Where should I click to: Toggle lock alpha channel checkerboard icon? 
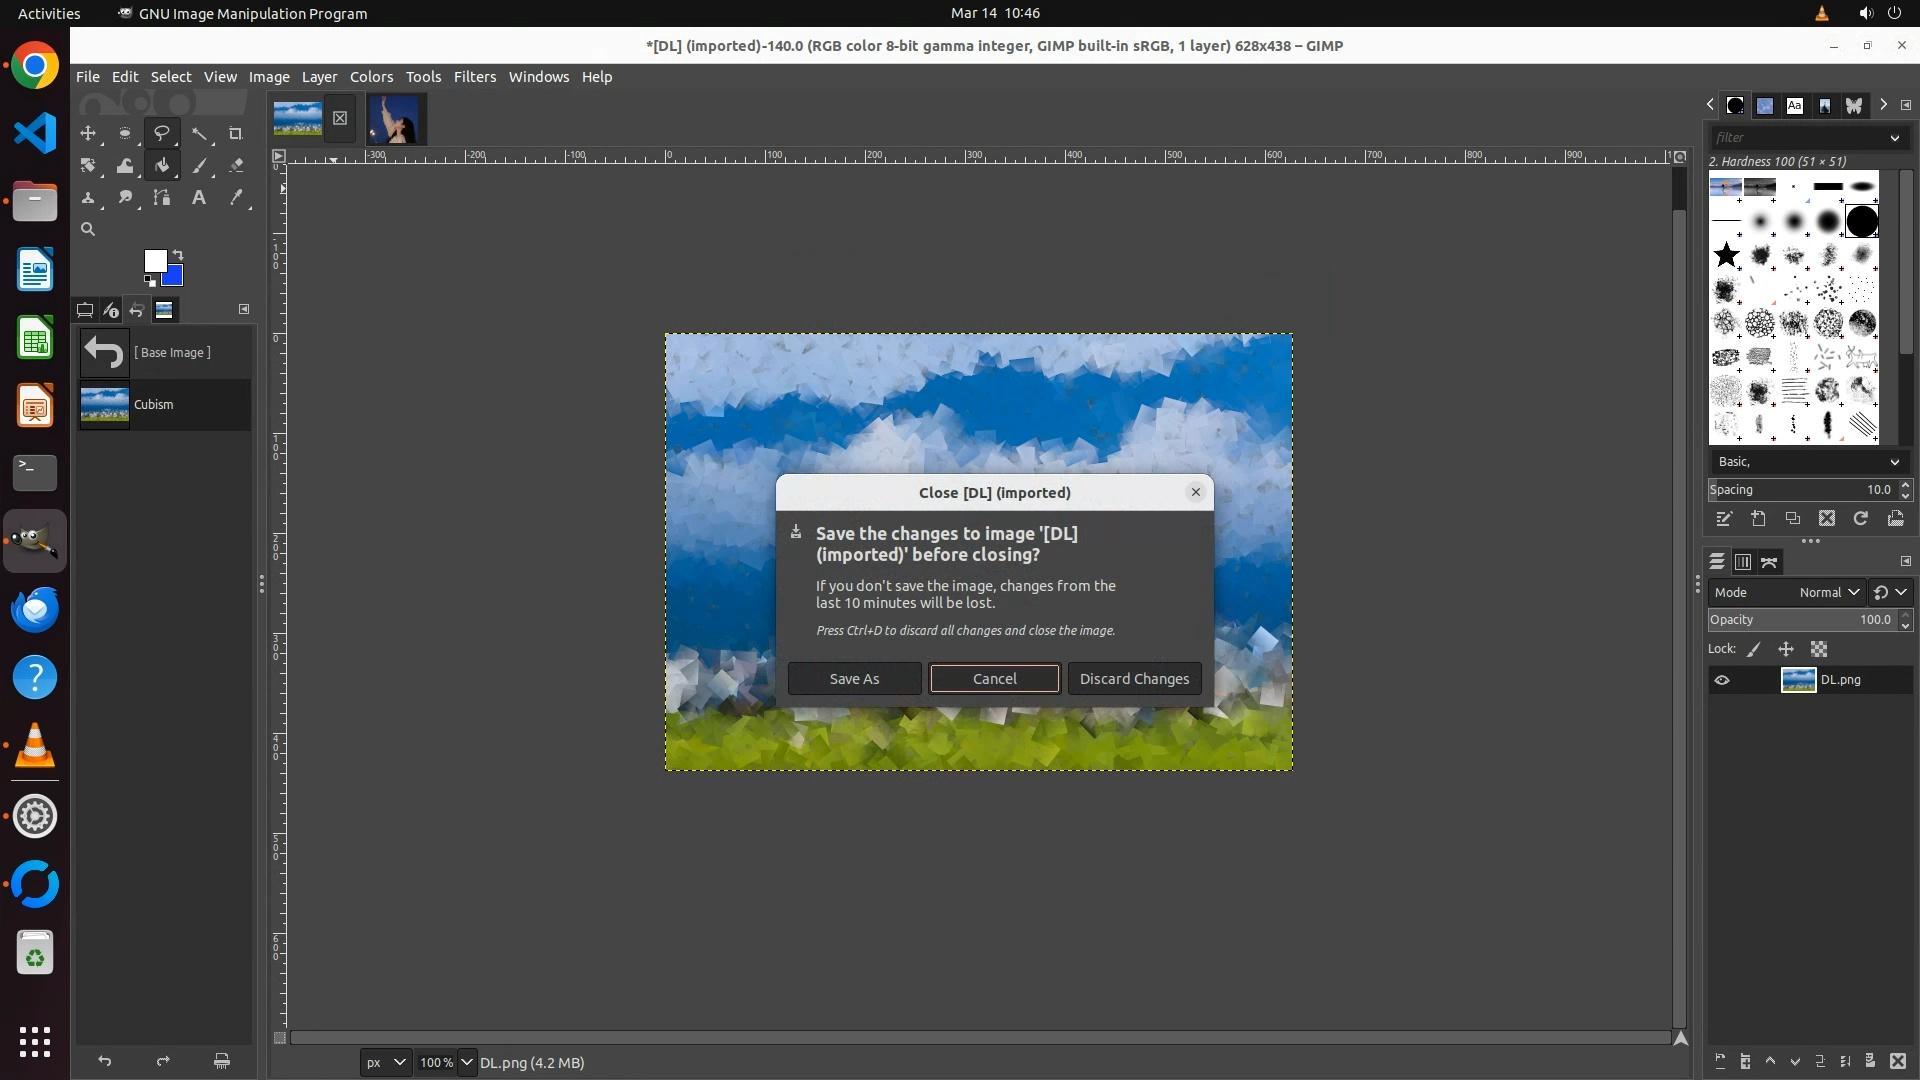click(1819, 650)
